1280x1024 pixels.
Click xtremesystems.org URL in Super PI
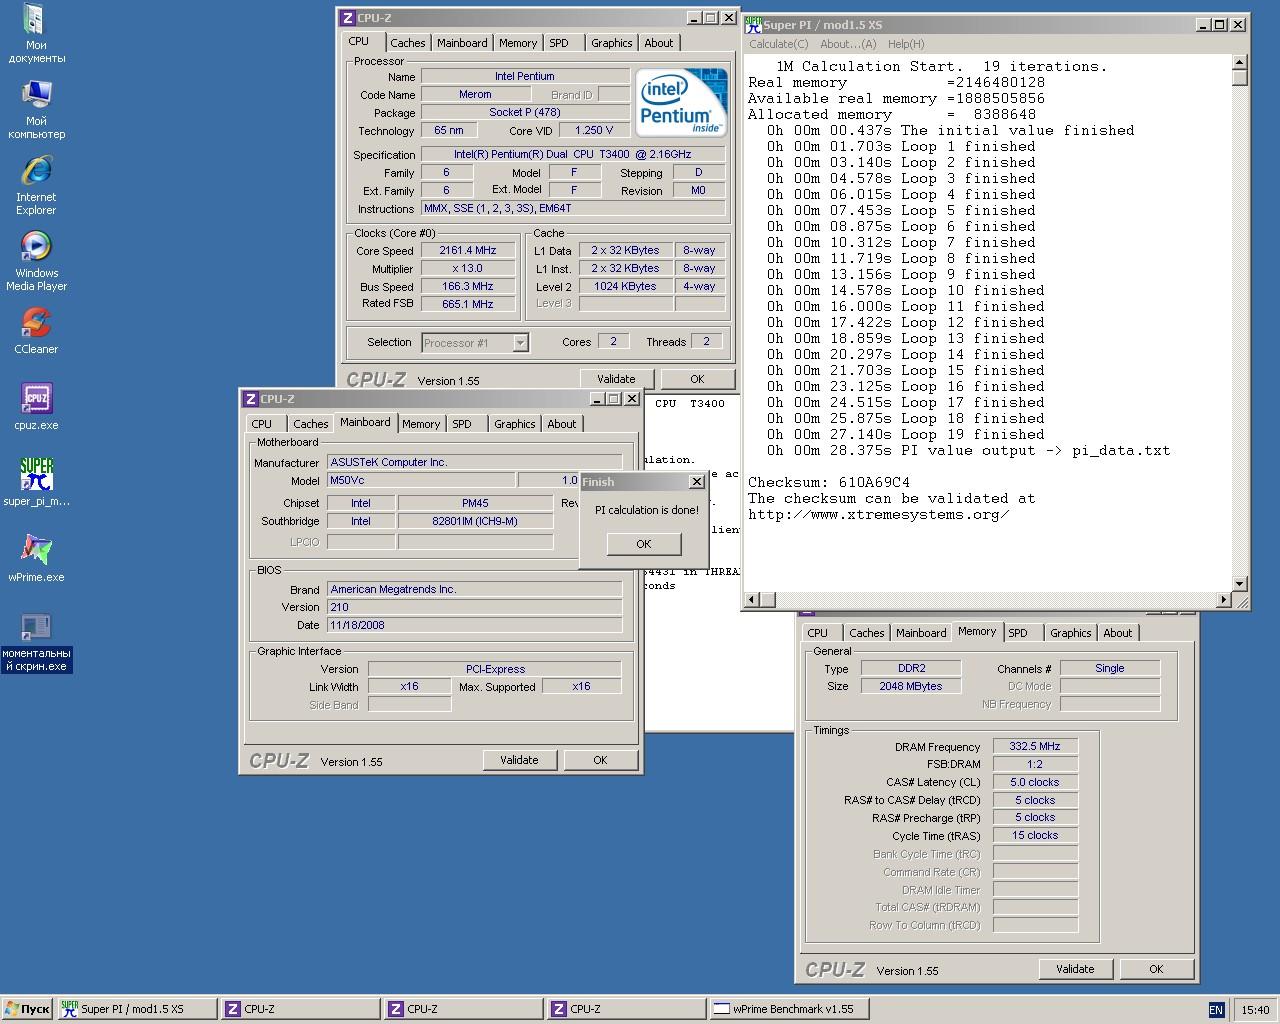(879, 514)
